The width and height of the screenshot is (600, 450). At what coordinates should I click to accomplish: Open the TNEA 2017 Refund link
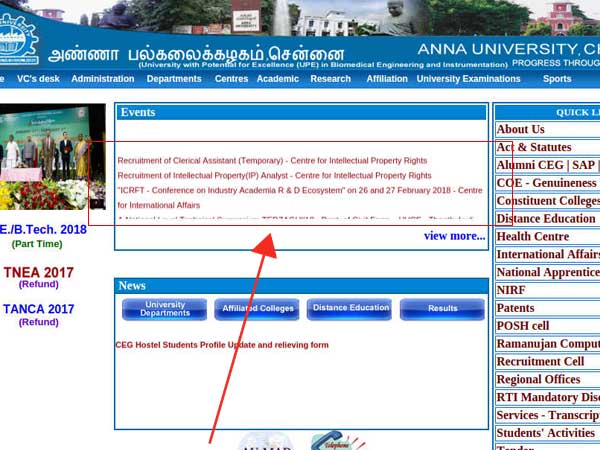pyautogui.click(x=39, y=277)
